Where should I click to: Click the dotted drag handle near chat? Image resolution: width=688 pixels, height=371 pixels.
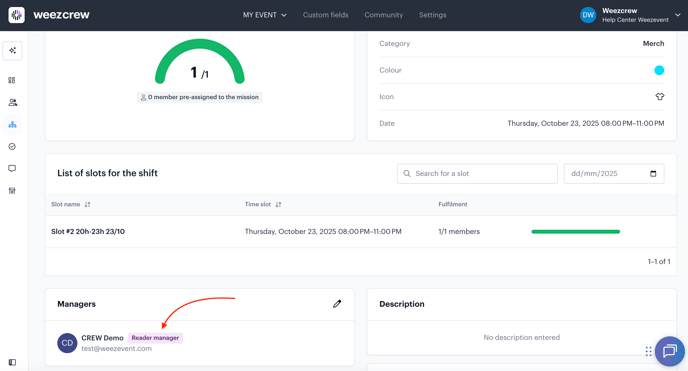tap(649, 351)
